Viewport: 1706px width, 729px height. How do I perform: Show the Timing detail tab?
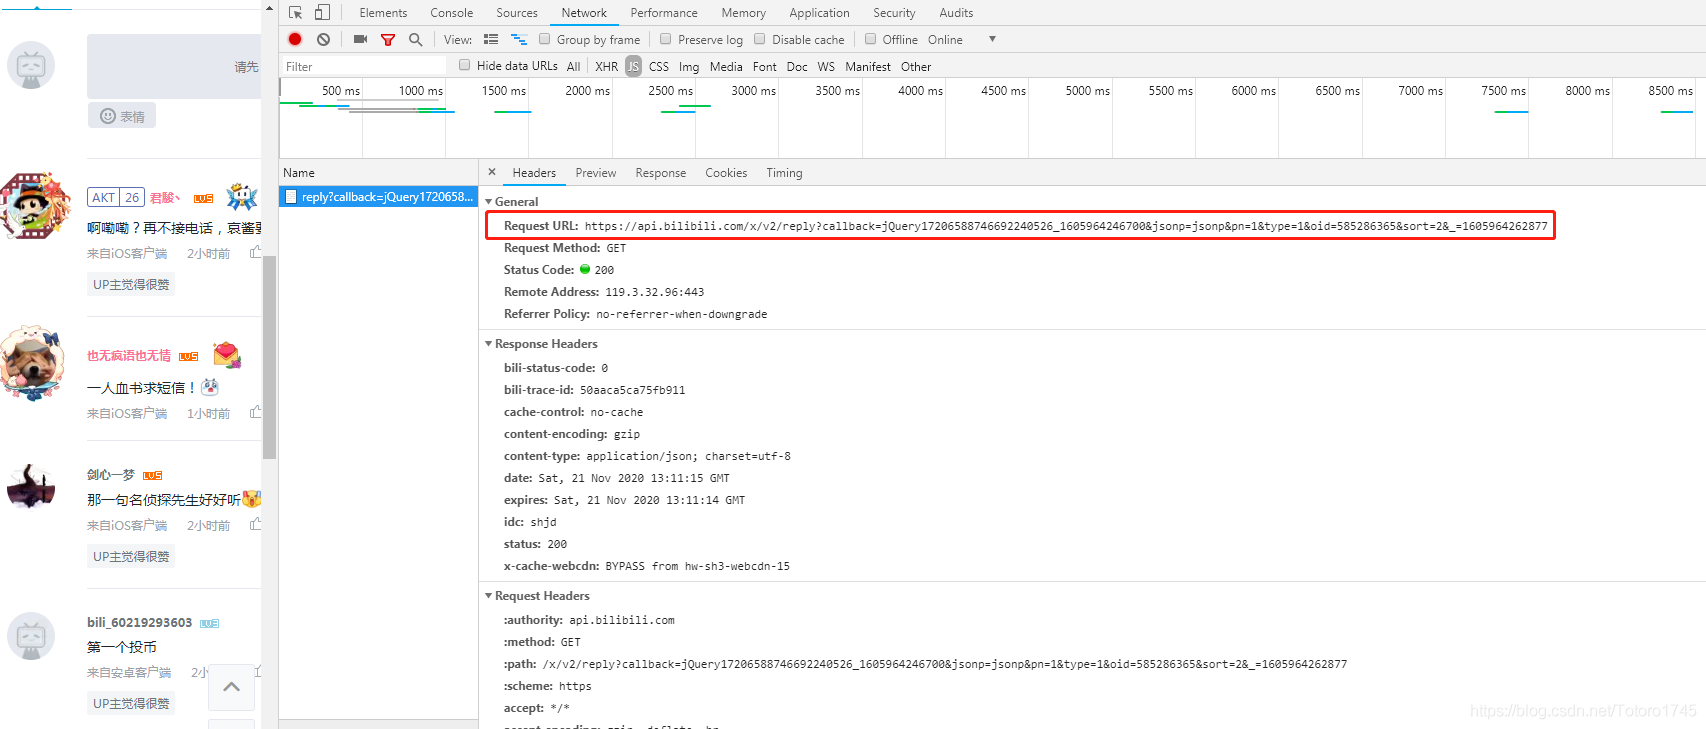(x=784, y=173)
